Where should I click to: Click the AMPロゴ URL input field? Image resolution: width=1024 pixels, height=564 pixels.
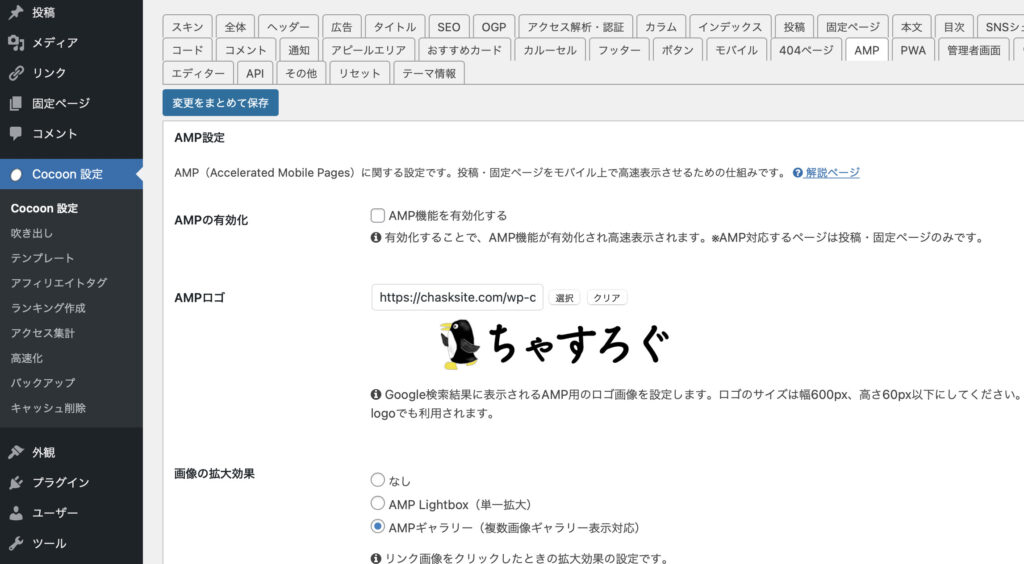point(457,297)
